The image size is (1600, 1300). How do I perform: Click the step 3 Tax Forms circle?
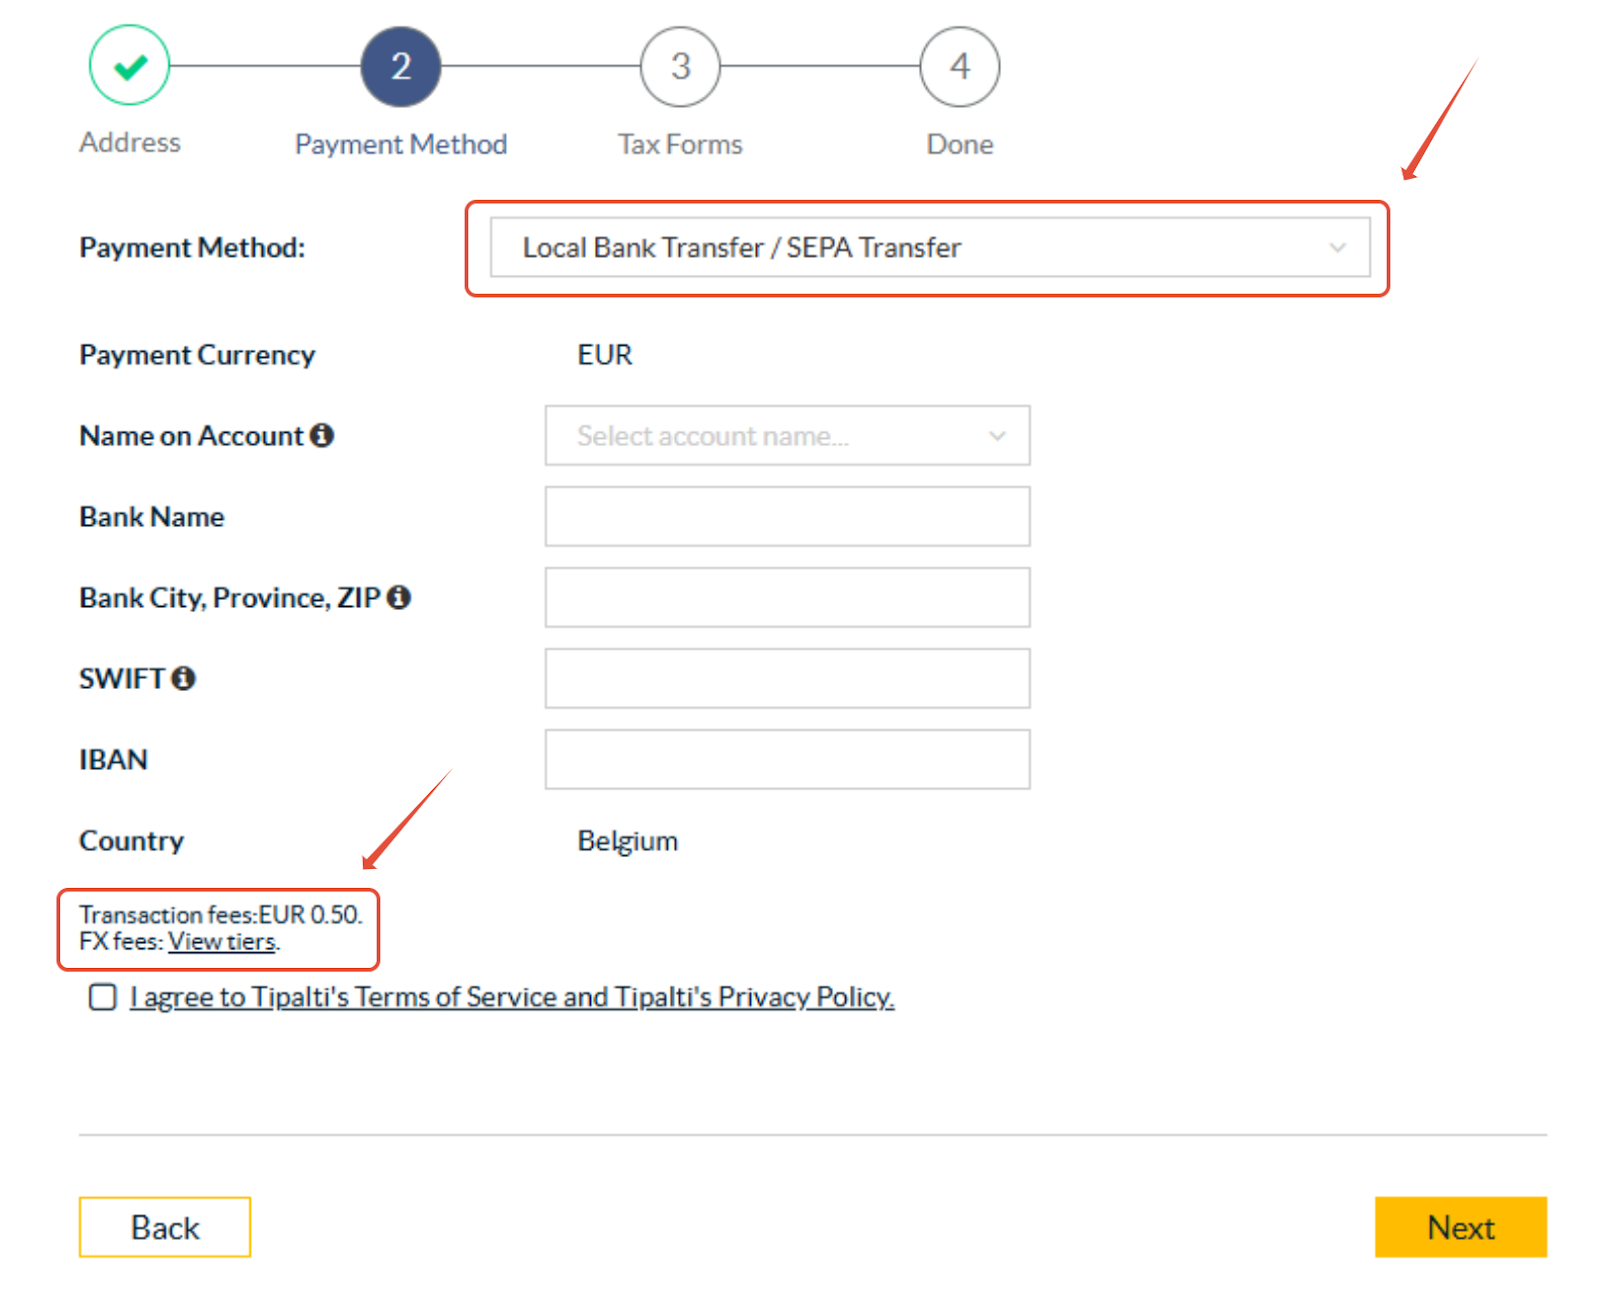680,67
